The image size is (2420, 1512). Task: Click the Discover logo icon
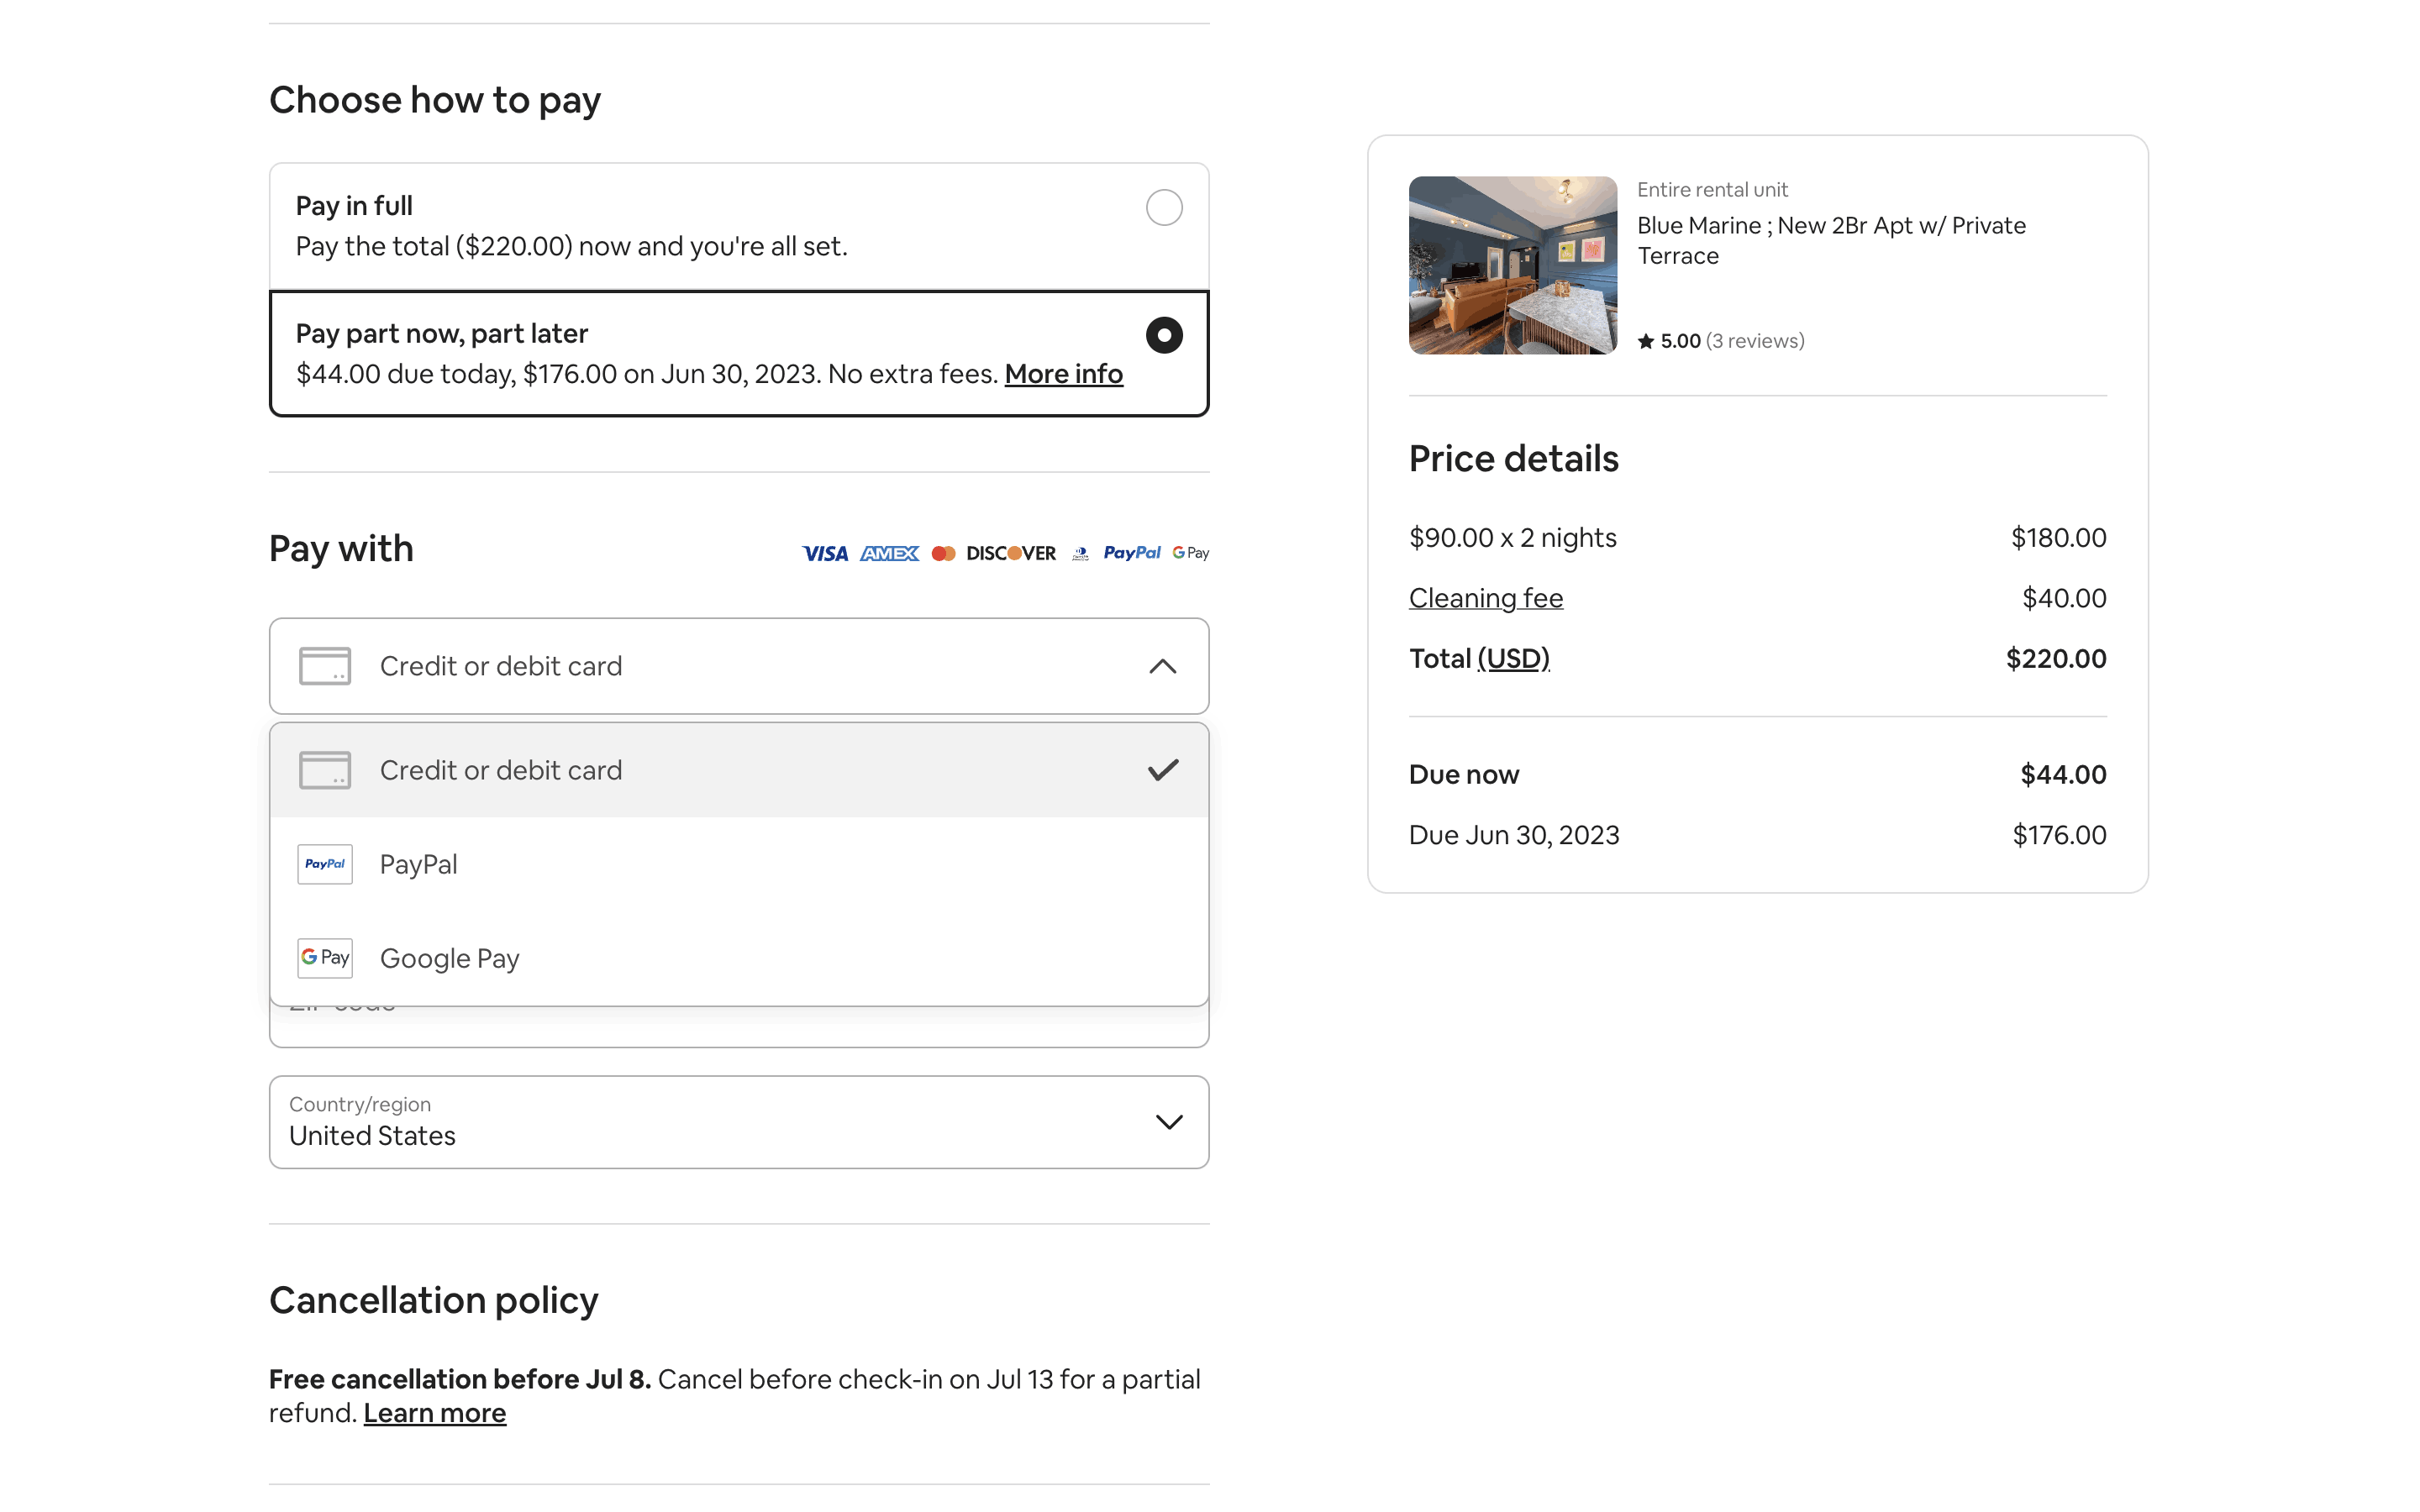pyautogui.click(x=1011, y=553)
